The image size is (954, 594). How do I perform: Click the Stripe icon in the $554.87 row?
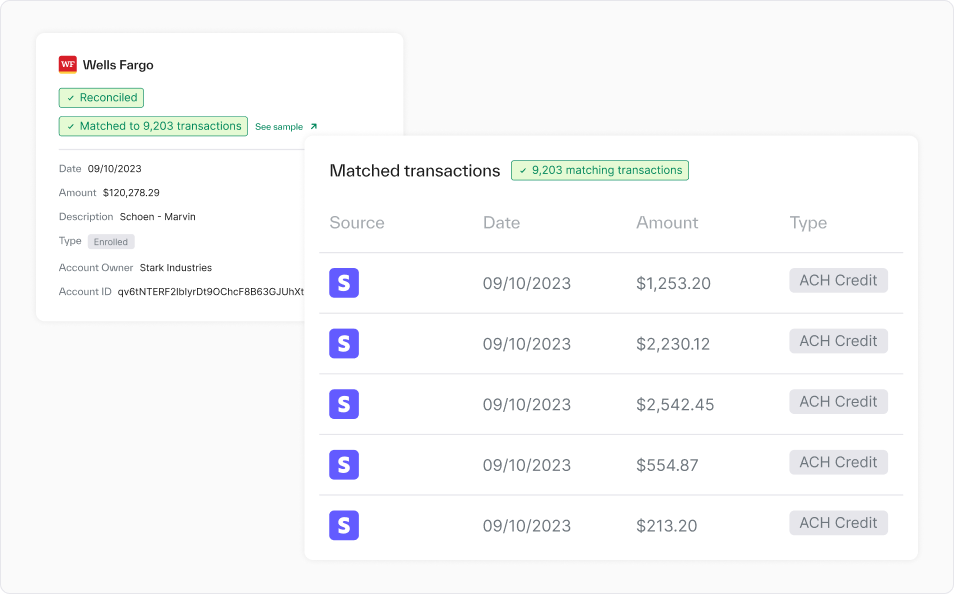point(344,465)
